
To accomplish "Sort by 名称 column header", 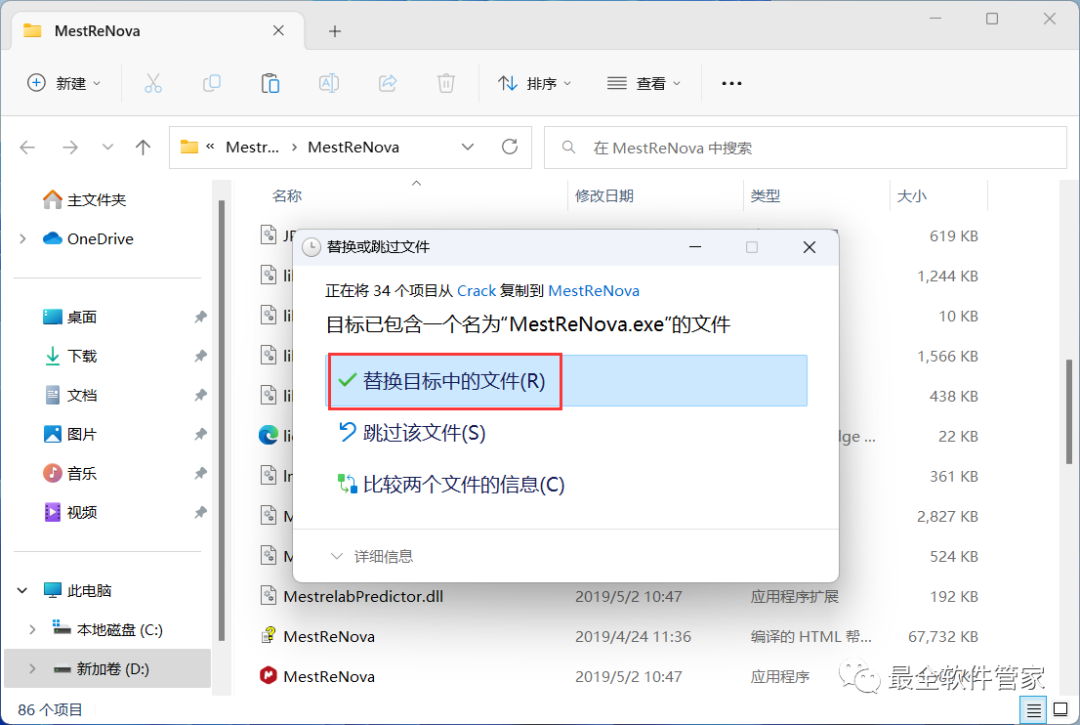I will point(287,196).
